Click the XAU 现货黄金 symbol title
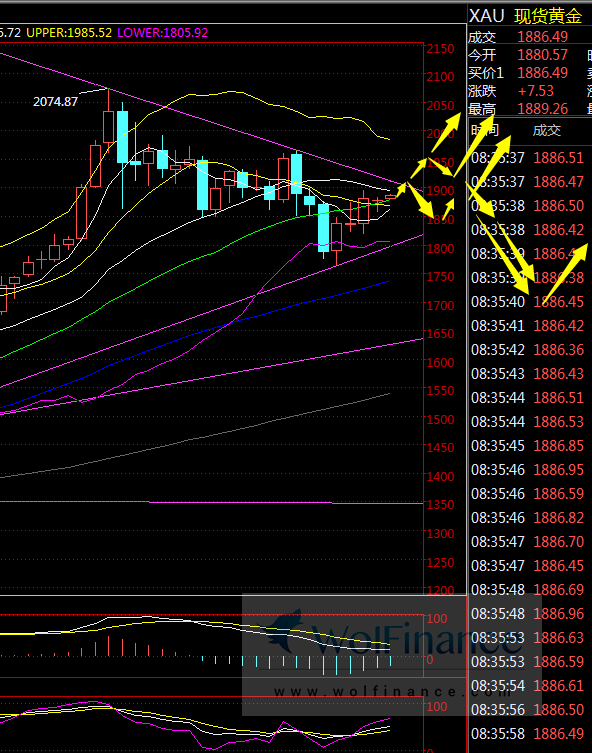592x753 pixels. pos(525,16)
